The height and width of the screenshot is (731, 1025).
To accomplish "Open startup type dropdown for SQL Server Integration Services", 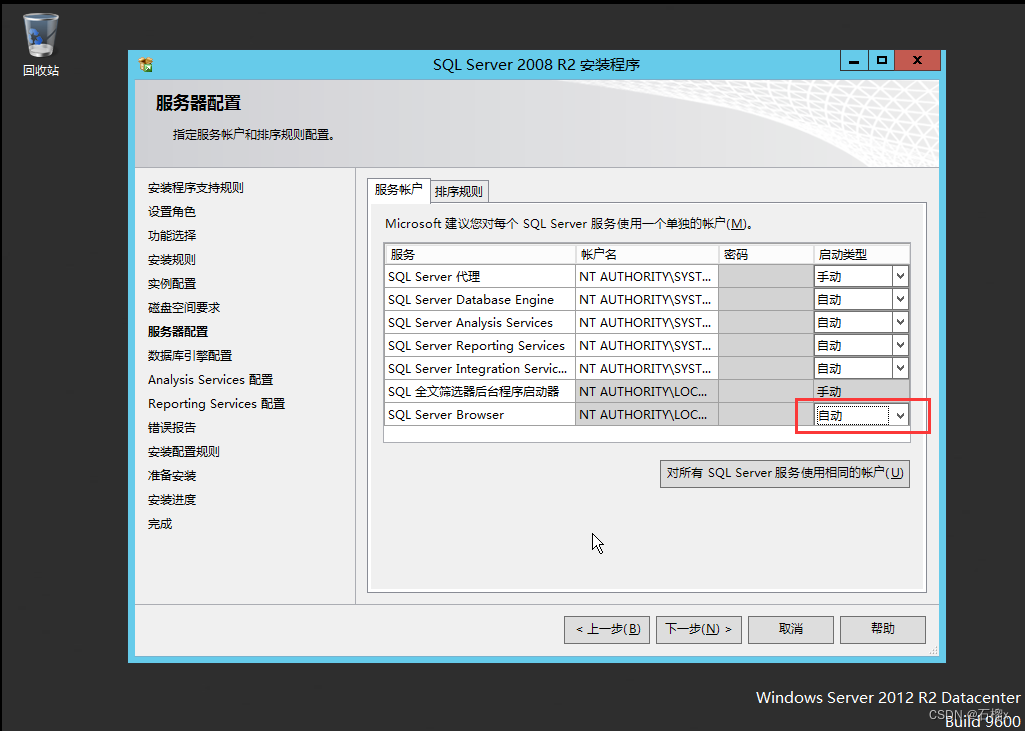I will click(901, 367).
